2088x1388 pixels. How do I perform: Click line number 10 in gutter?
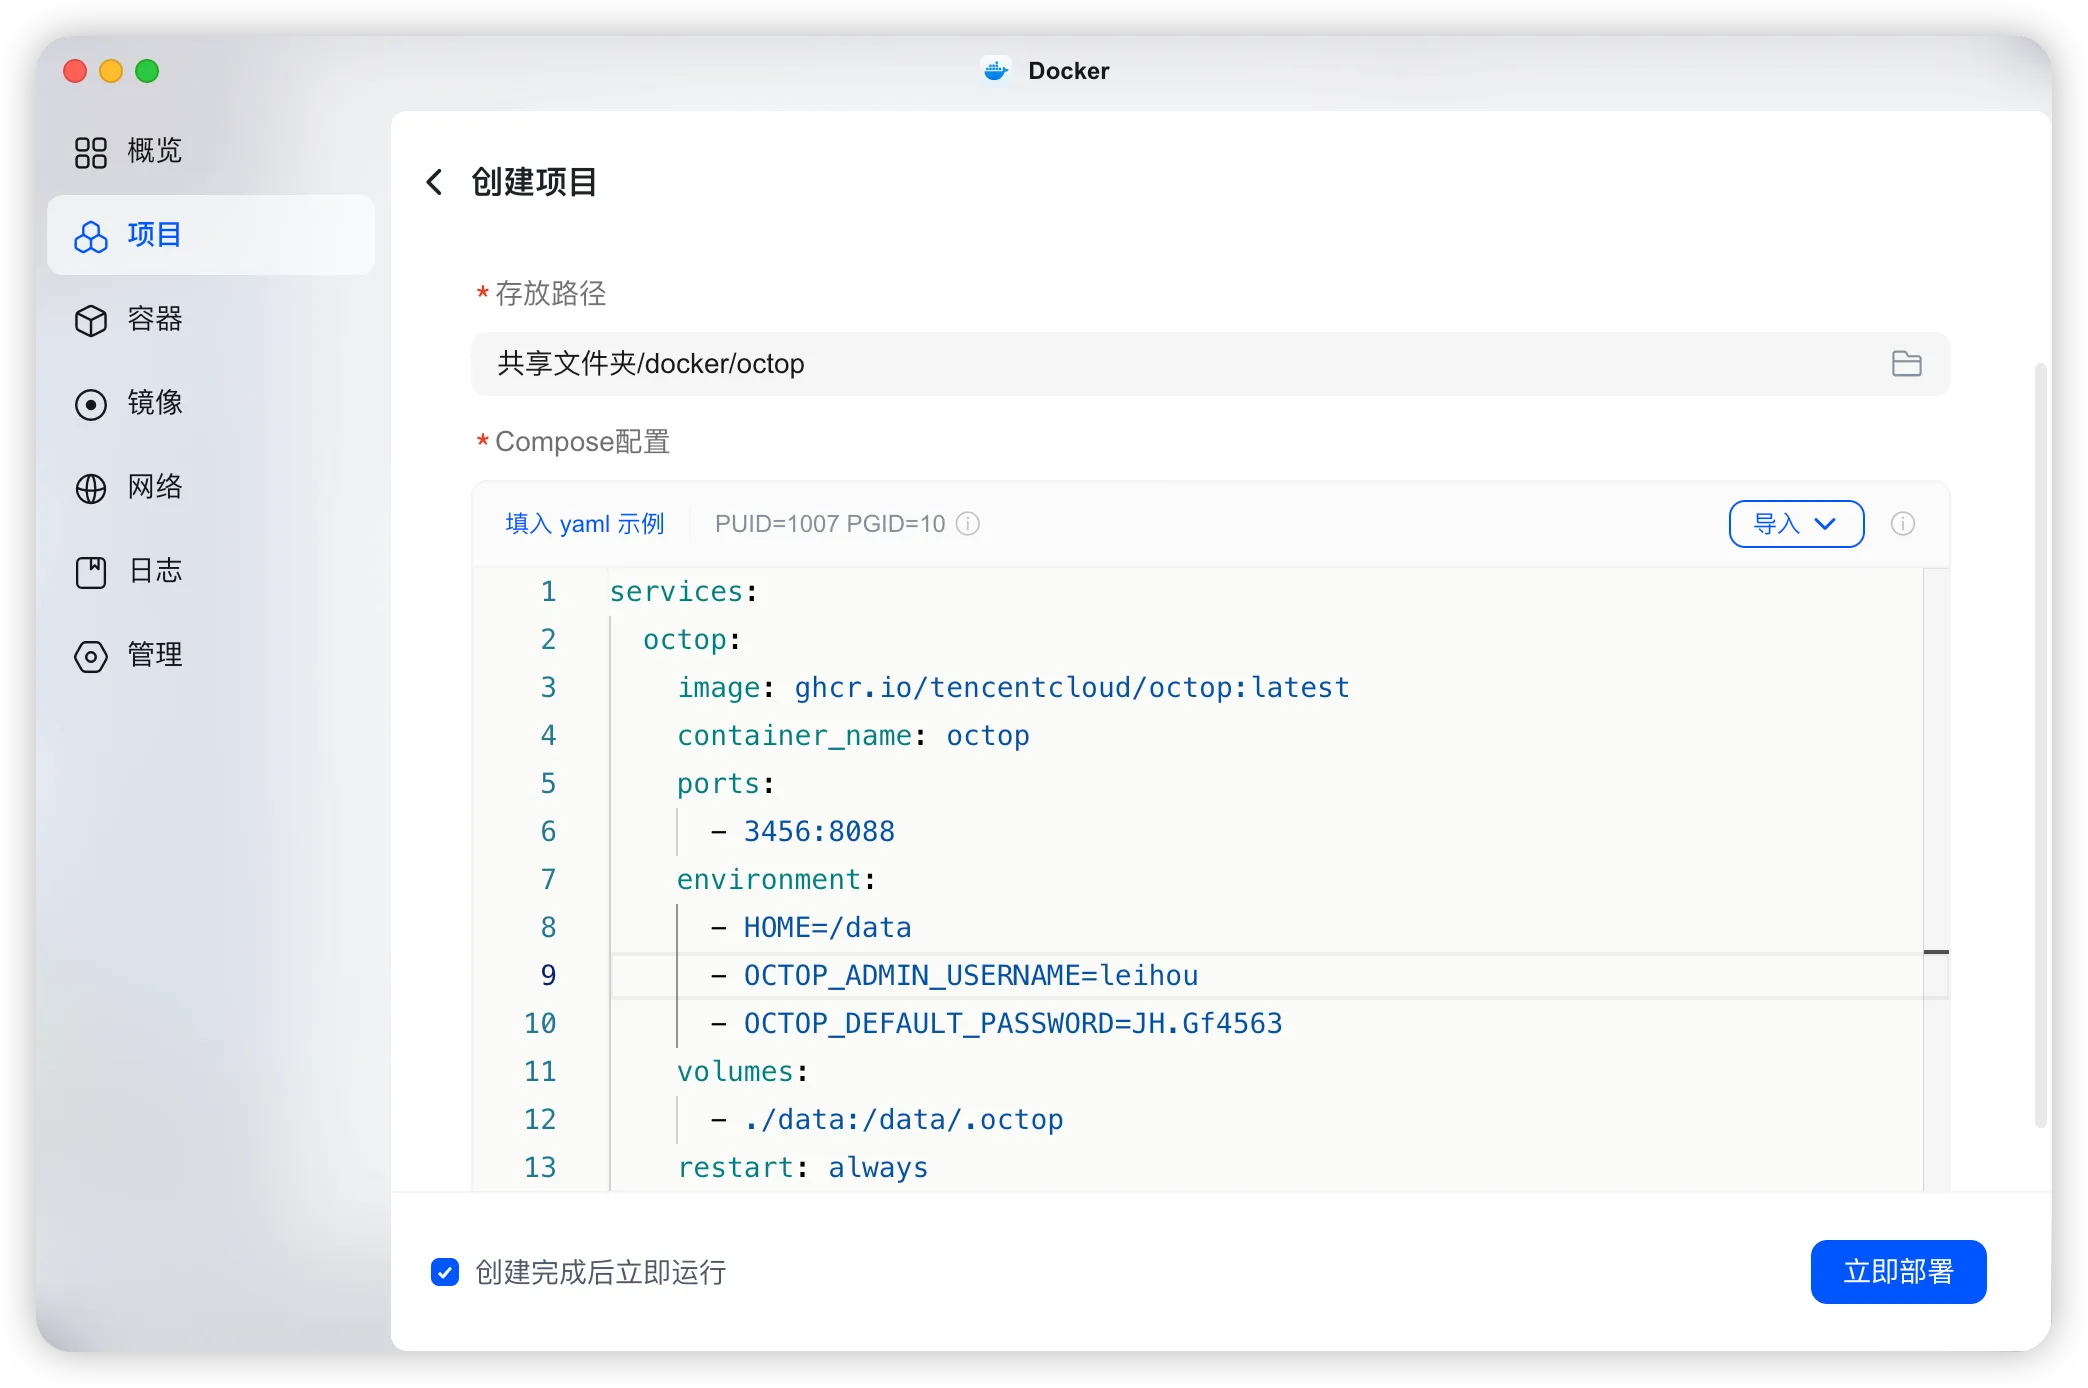point(540,1024)
